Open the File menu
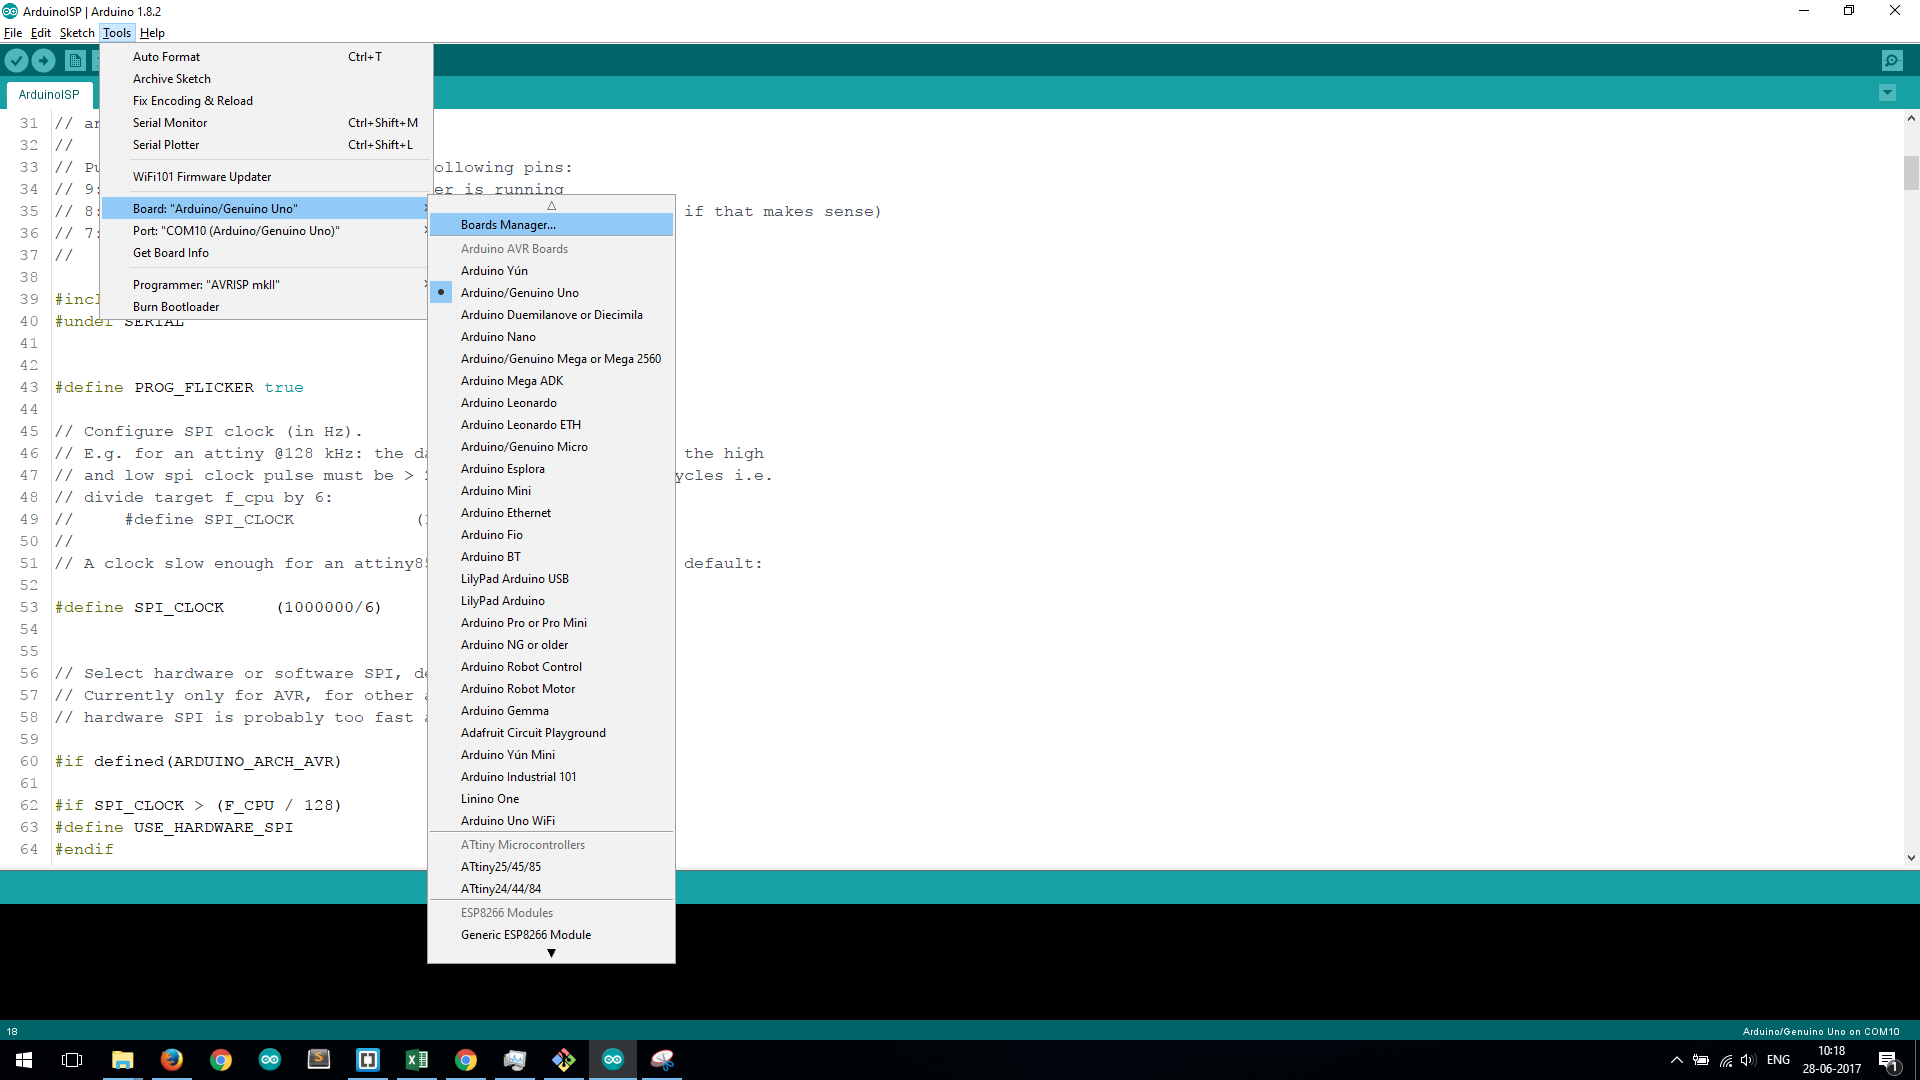The image size is (1920, 1080). click(13, 33)
